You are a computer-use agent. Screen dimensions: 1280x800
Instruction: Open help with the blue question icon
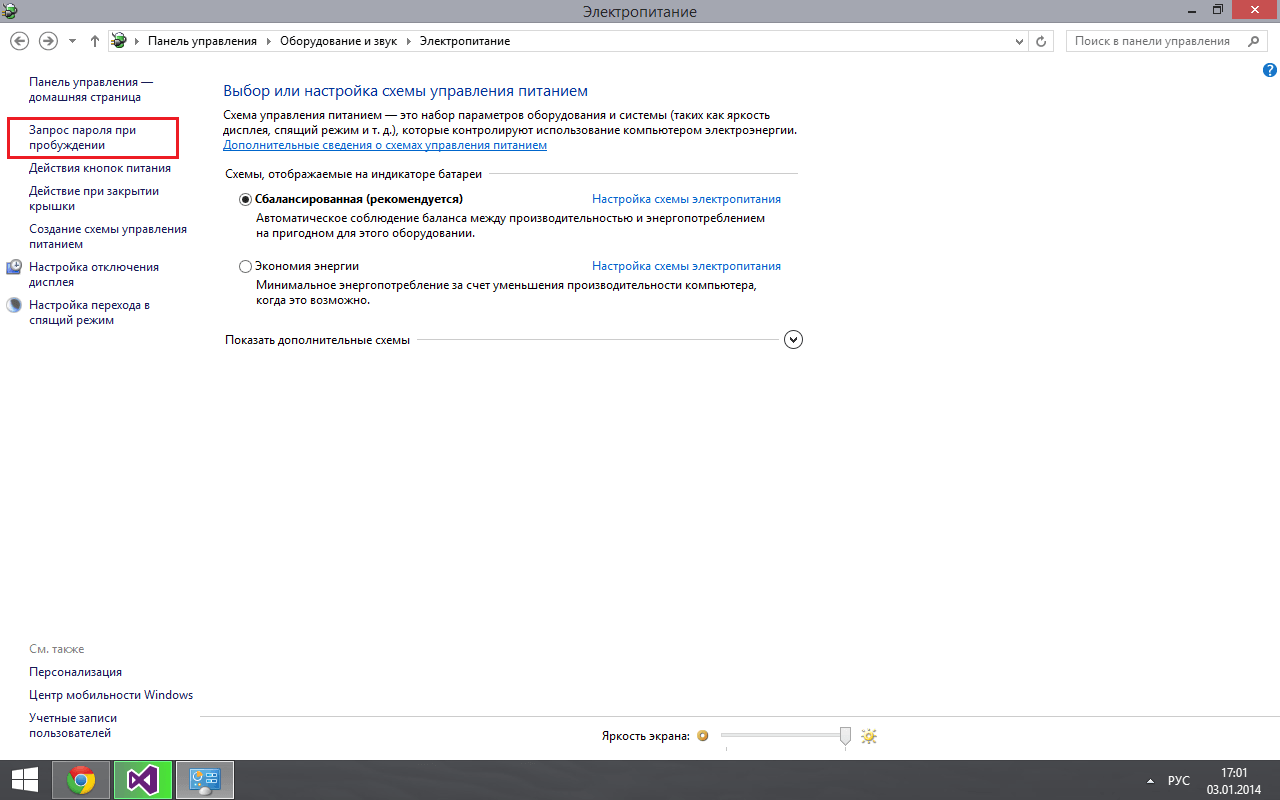coord(1269,70)
